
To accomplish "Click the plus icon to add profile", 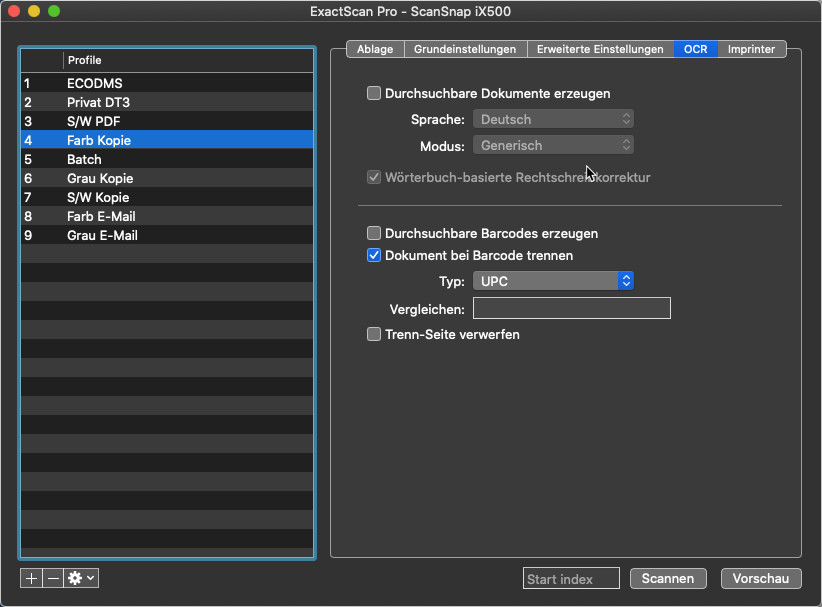I will (x=31, y=578).
